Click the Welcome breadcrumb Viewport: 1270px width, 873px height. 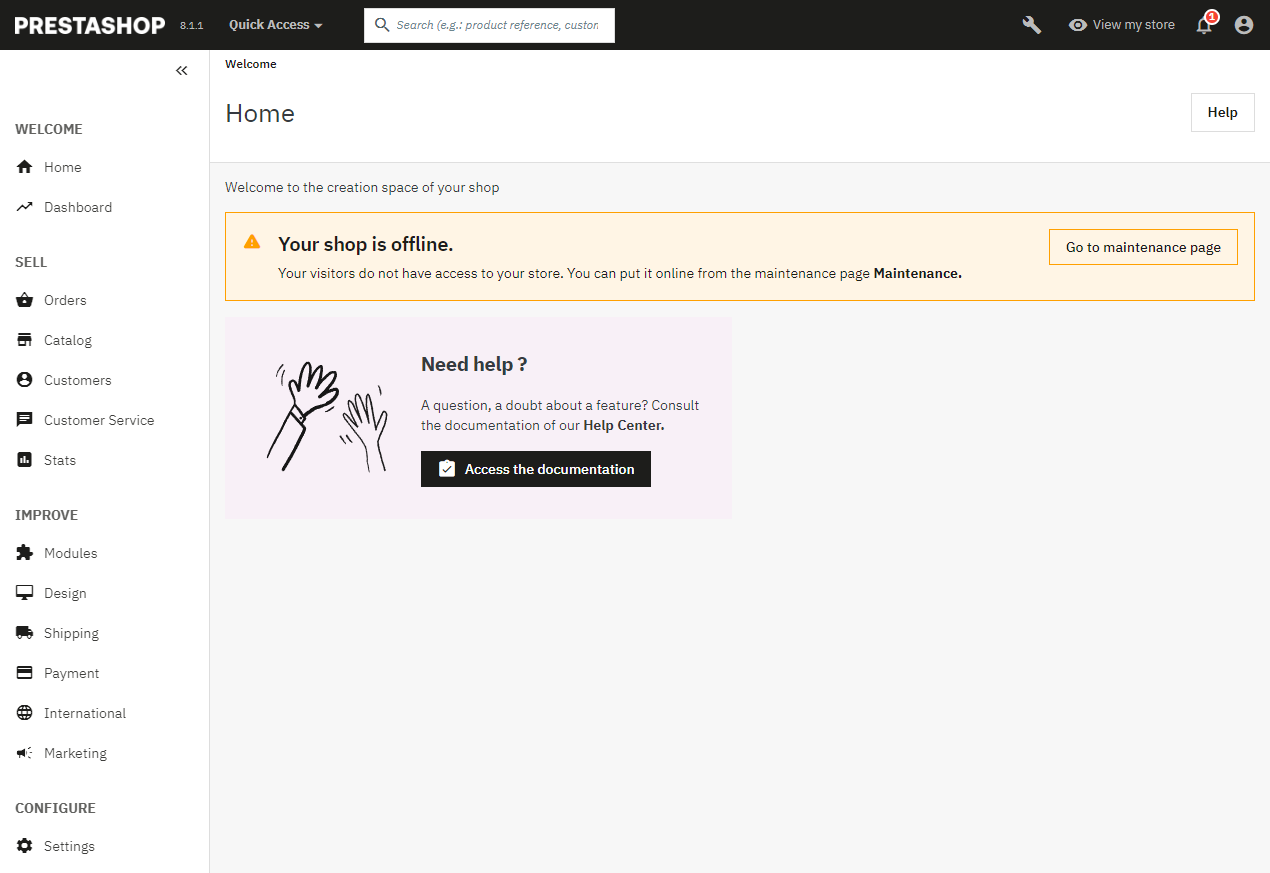tap(251, 64)
